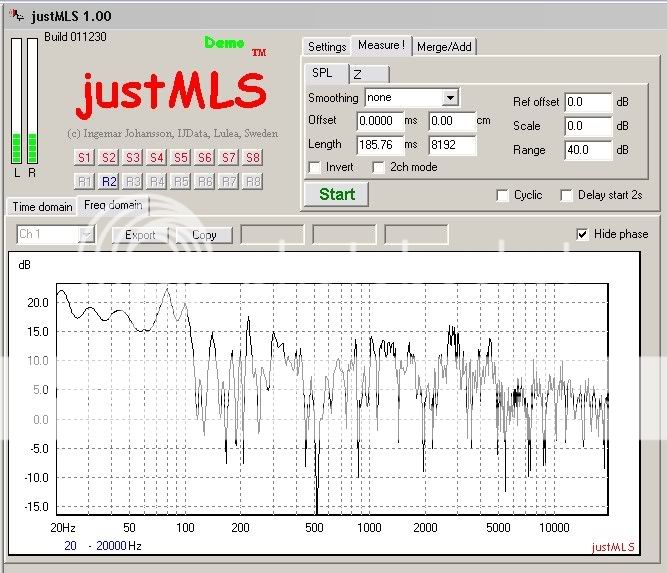Toggle the 2ch mode checkbox
Viewport: 667px width, 573px height.
coord(379,167)
